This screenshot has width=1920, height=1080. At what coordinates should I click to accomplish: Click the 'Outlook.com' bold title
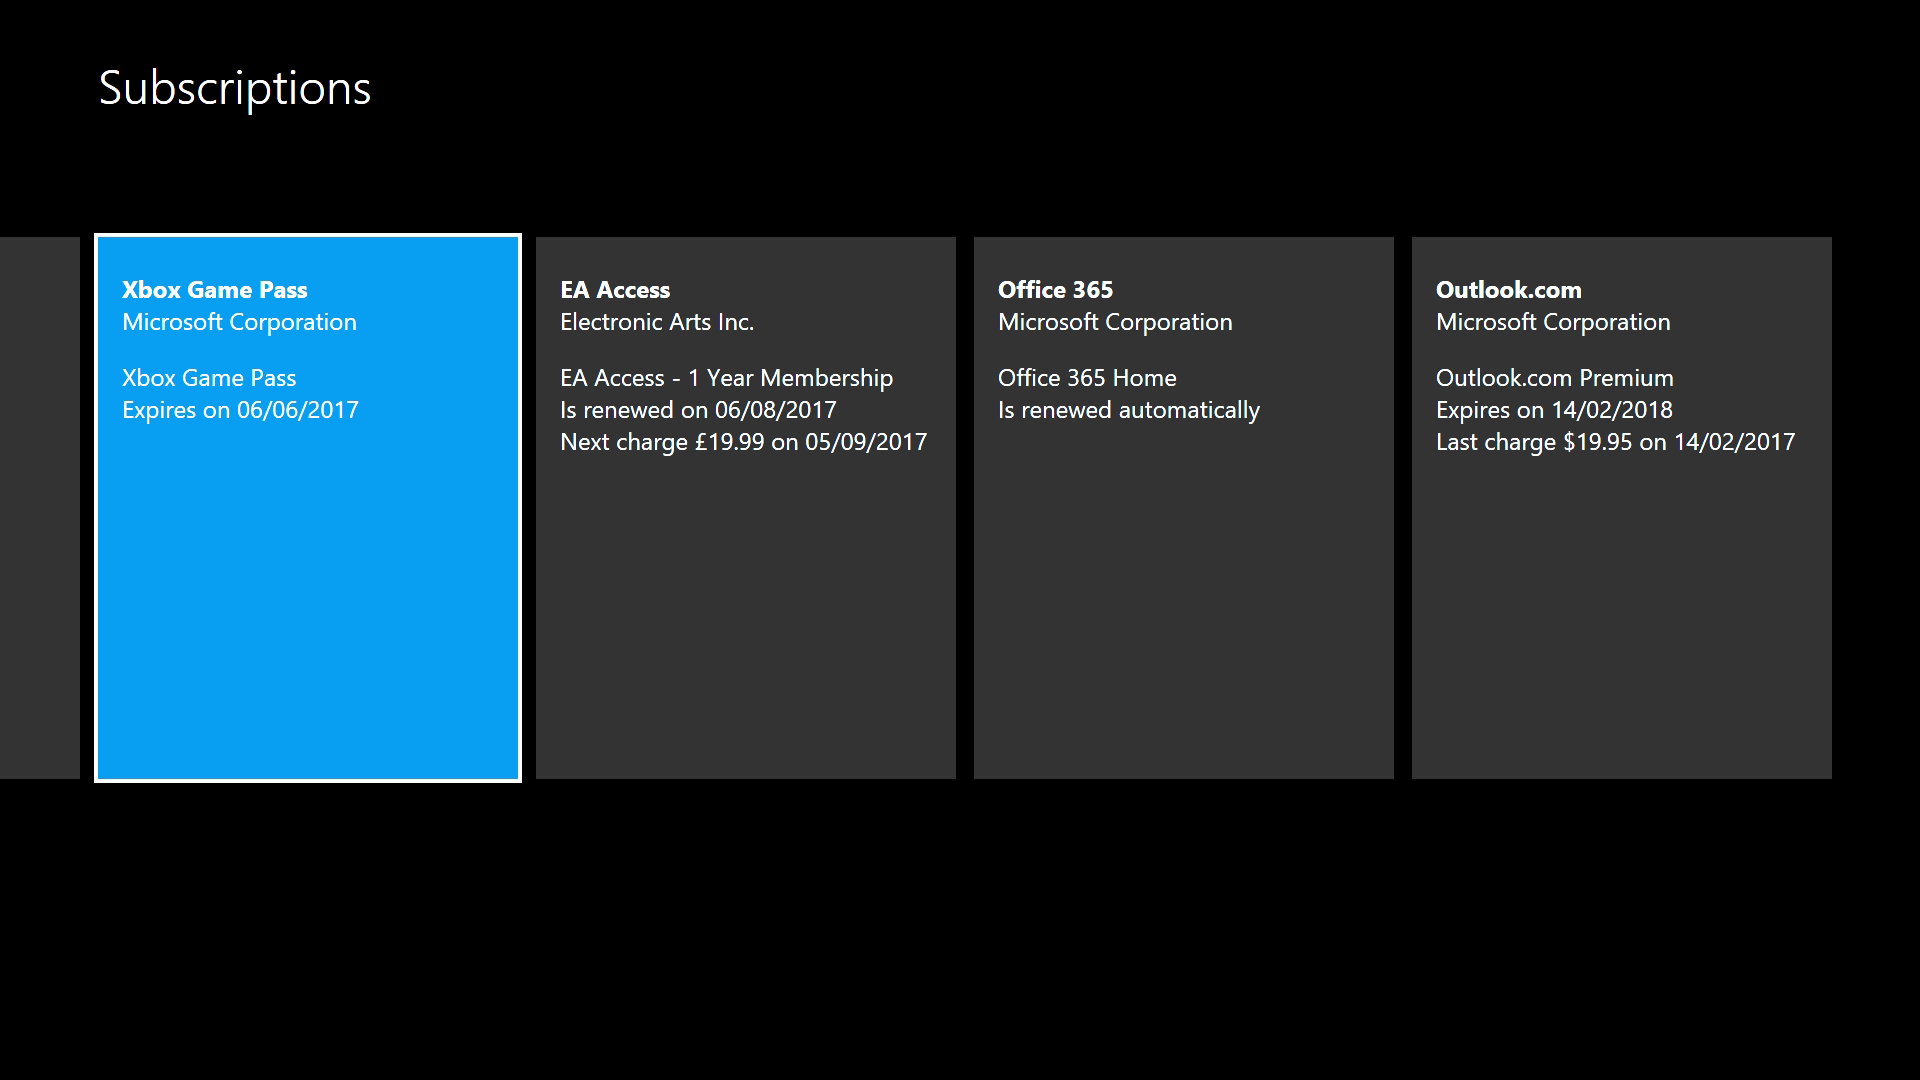coord(1508,290)
